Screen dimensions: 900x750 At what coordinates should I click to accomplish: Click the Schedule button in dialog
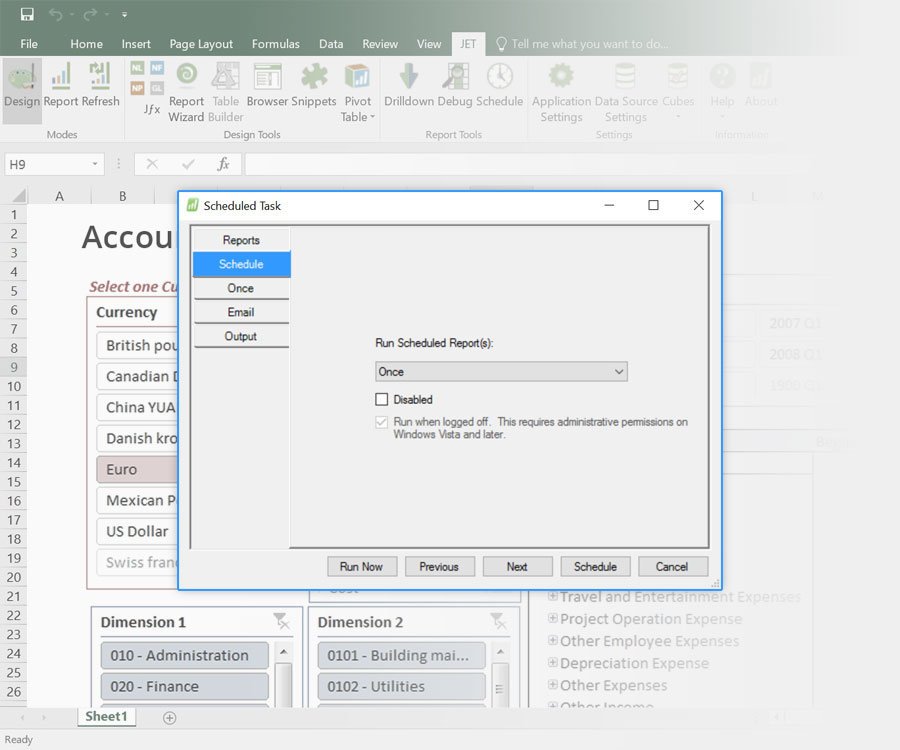point(595,566)
